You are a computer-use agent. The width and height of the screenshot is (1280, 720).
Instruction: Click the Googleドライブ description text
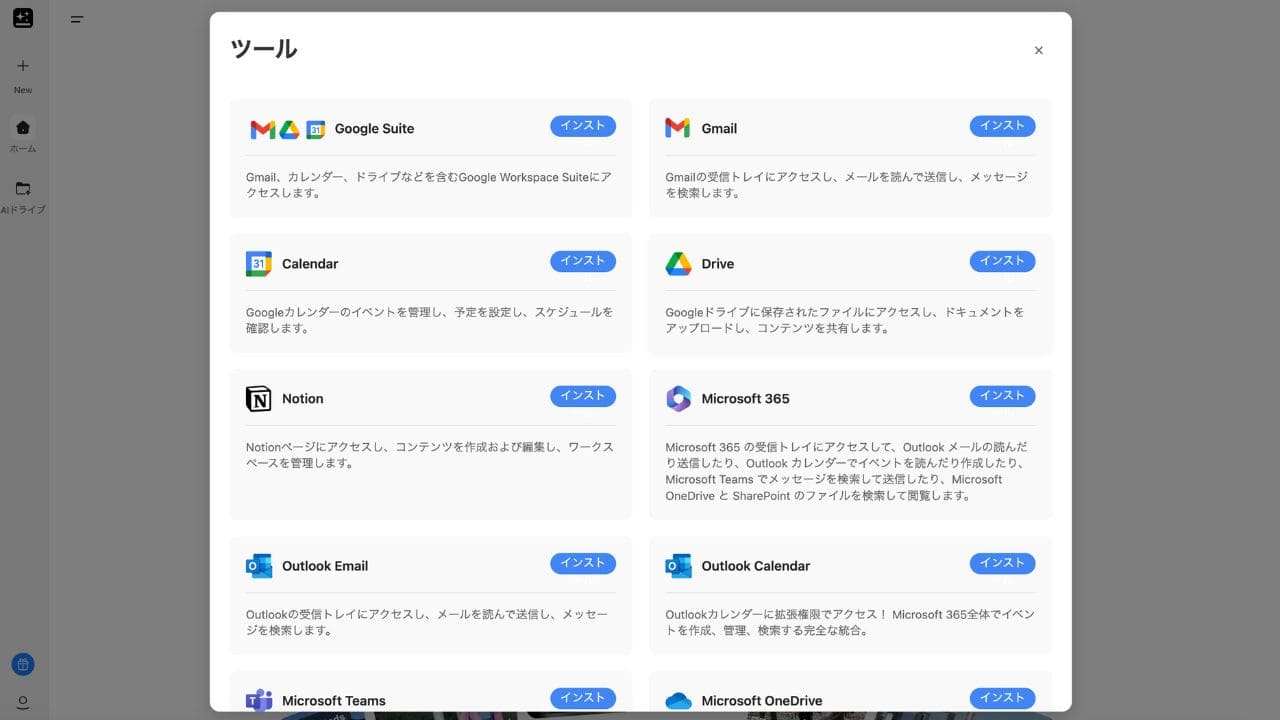coord(845,320)
